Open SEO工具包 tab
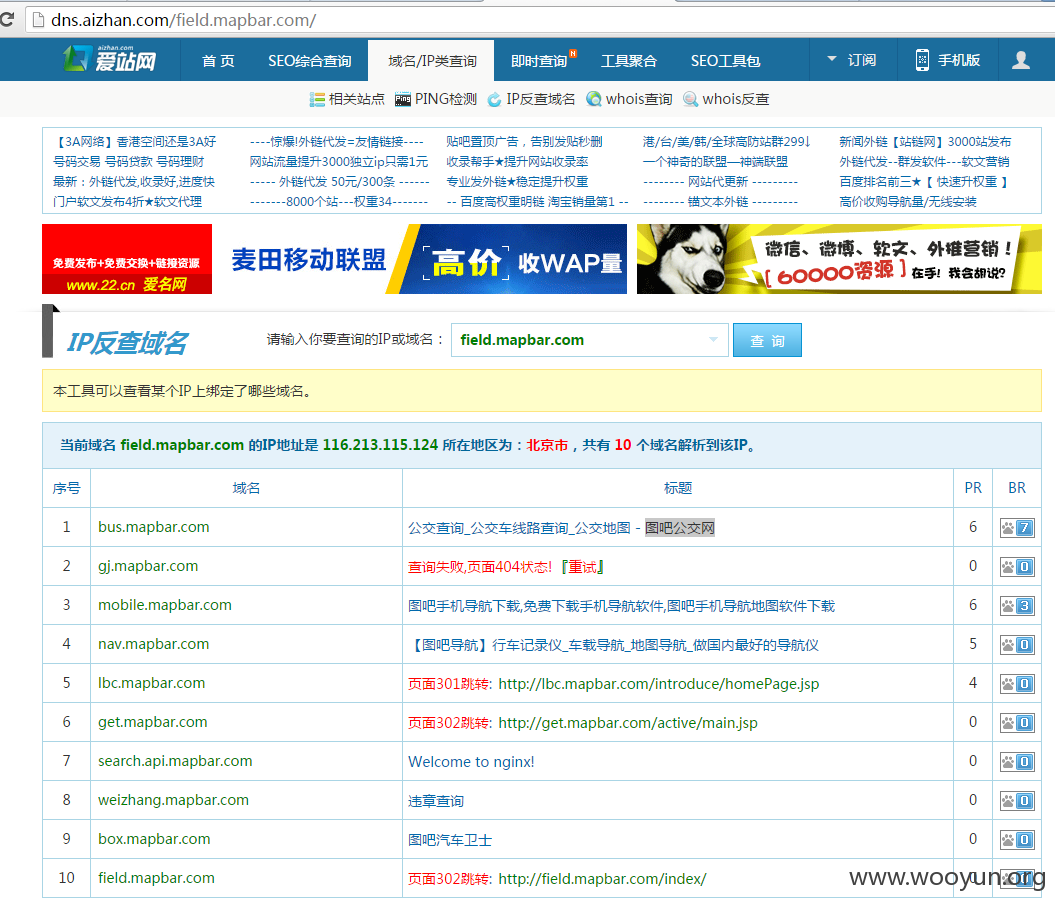Viewport: 1055px width, 906px height. tap(725, 61)
